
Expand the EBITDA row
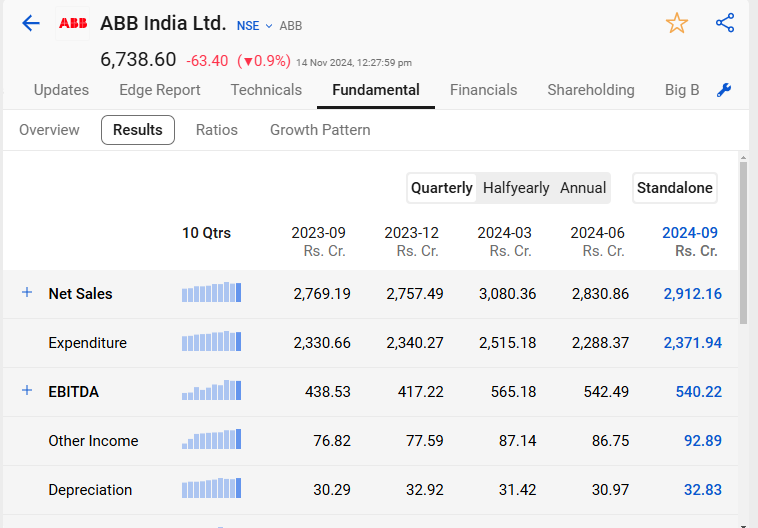pyautogui.click(x=27, y=391)
